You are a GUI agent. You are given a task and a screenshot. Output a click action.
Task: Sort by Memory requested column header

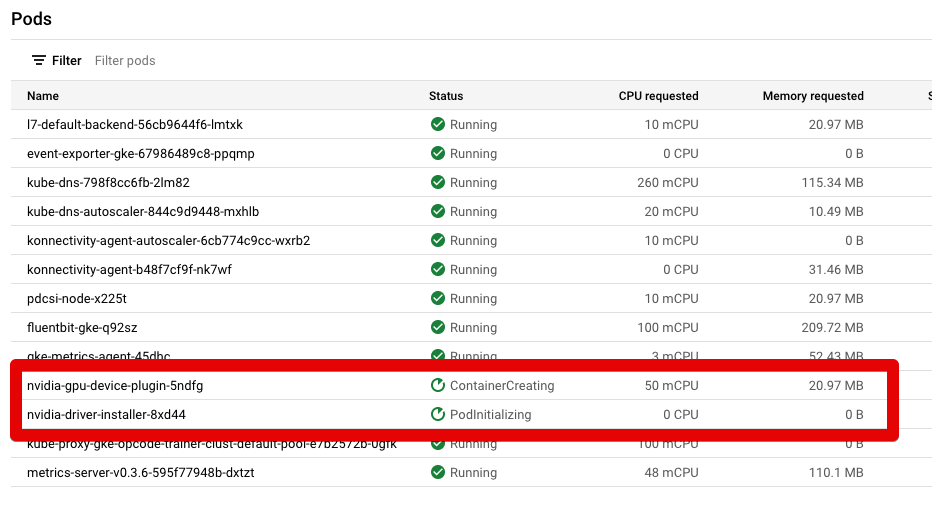click(x=812, y=96)
